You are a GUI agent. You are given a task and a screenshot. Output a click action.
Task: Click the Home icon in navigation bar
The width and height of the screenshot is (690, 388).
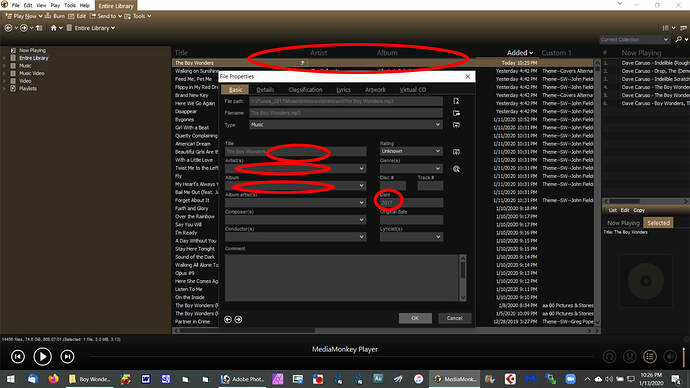54,28
